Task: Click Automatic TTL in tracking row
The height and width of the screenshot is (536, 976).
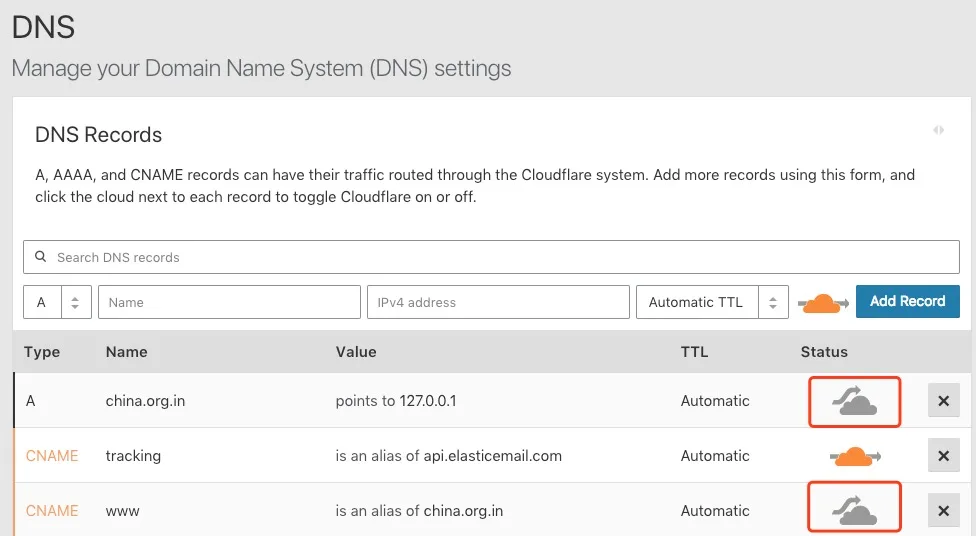Action: [x=715, y=456]
